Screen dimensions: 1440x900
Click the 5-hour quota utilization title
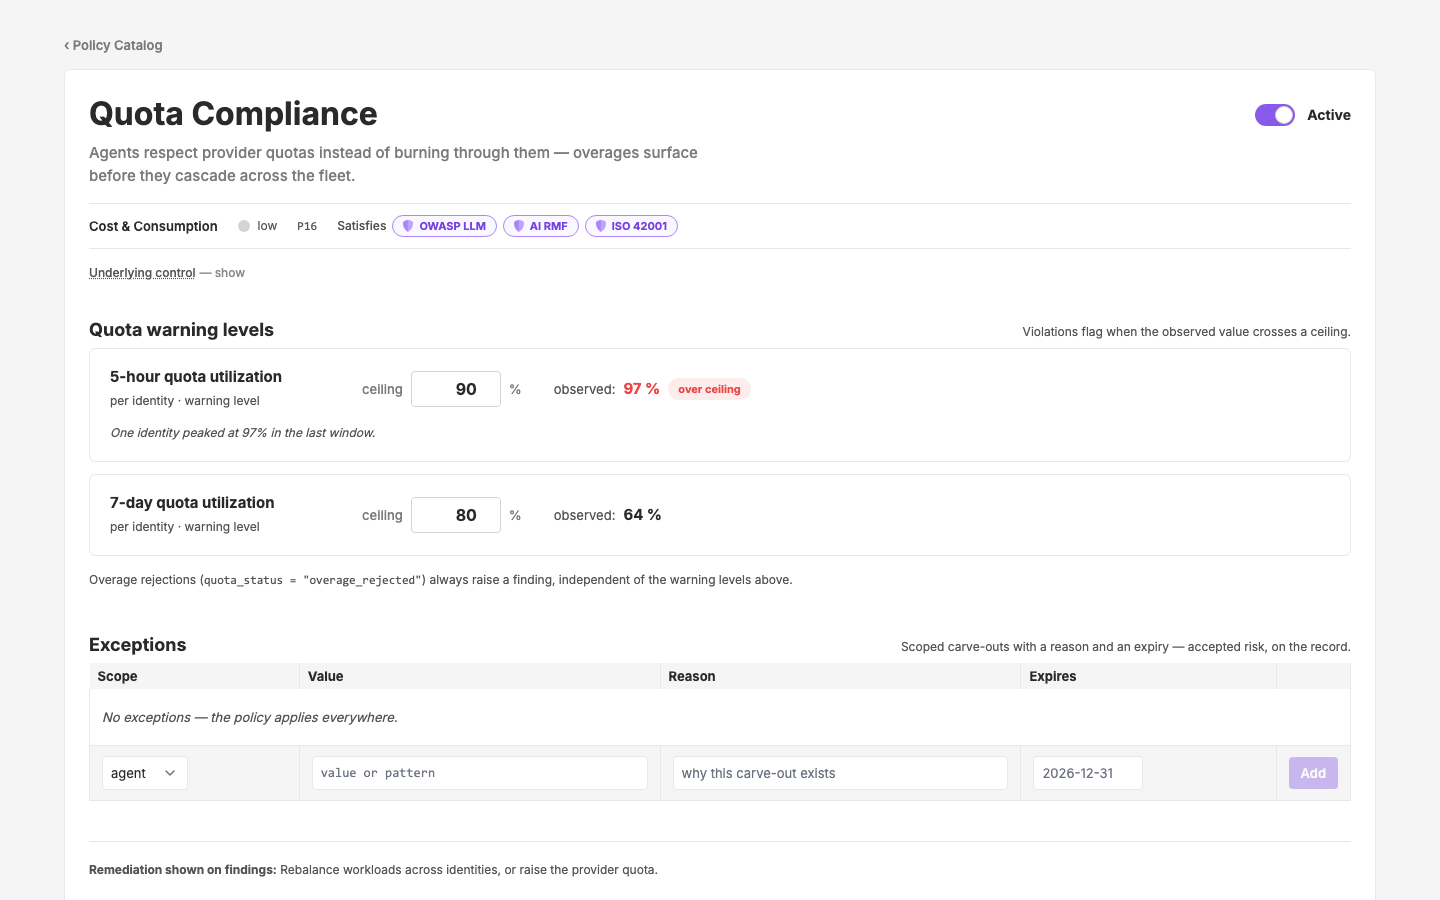point(196,377)
